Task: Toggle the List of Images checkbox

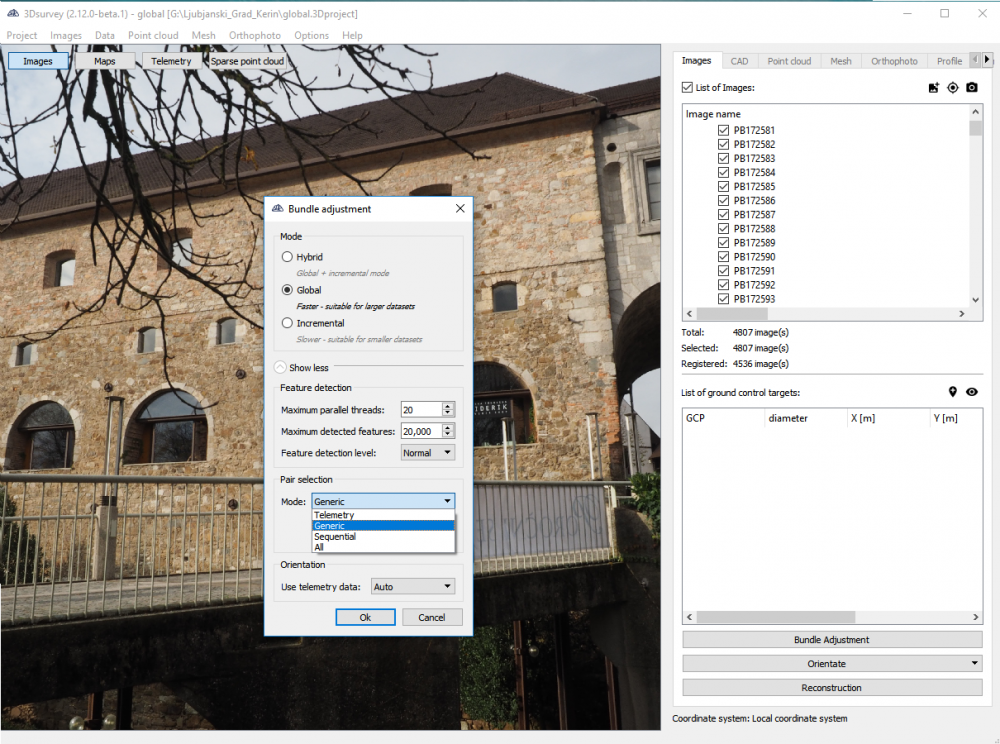Action: tap(686, 88)
